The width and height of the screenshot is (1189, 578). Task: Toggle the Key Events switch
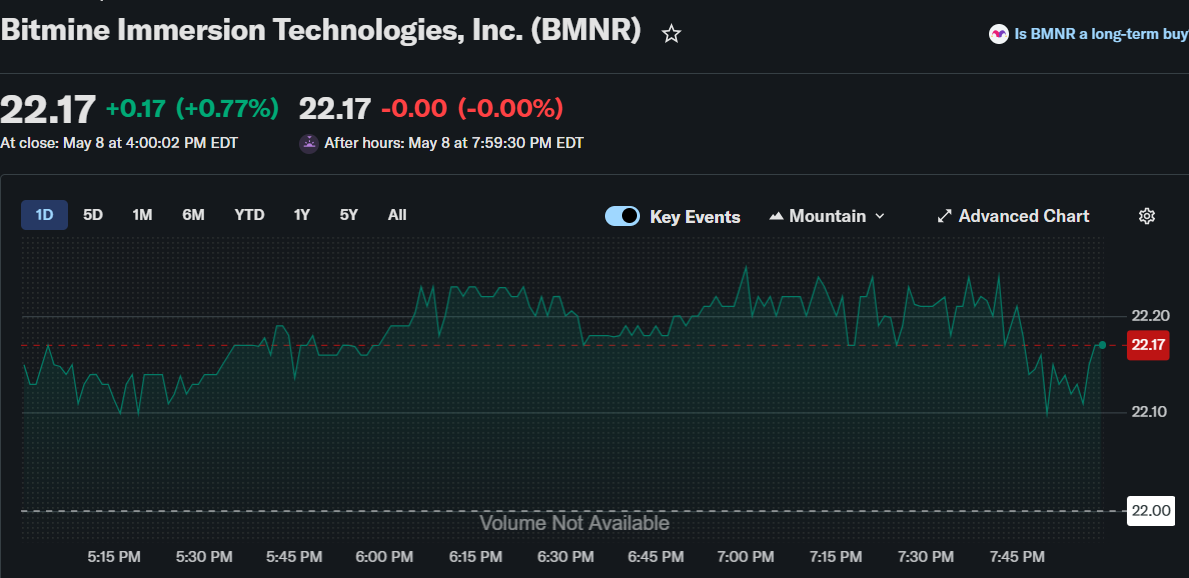pos(622,217)
